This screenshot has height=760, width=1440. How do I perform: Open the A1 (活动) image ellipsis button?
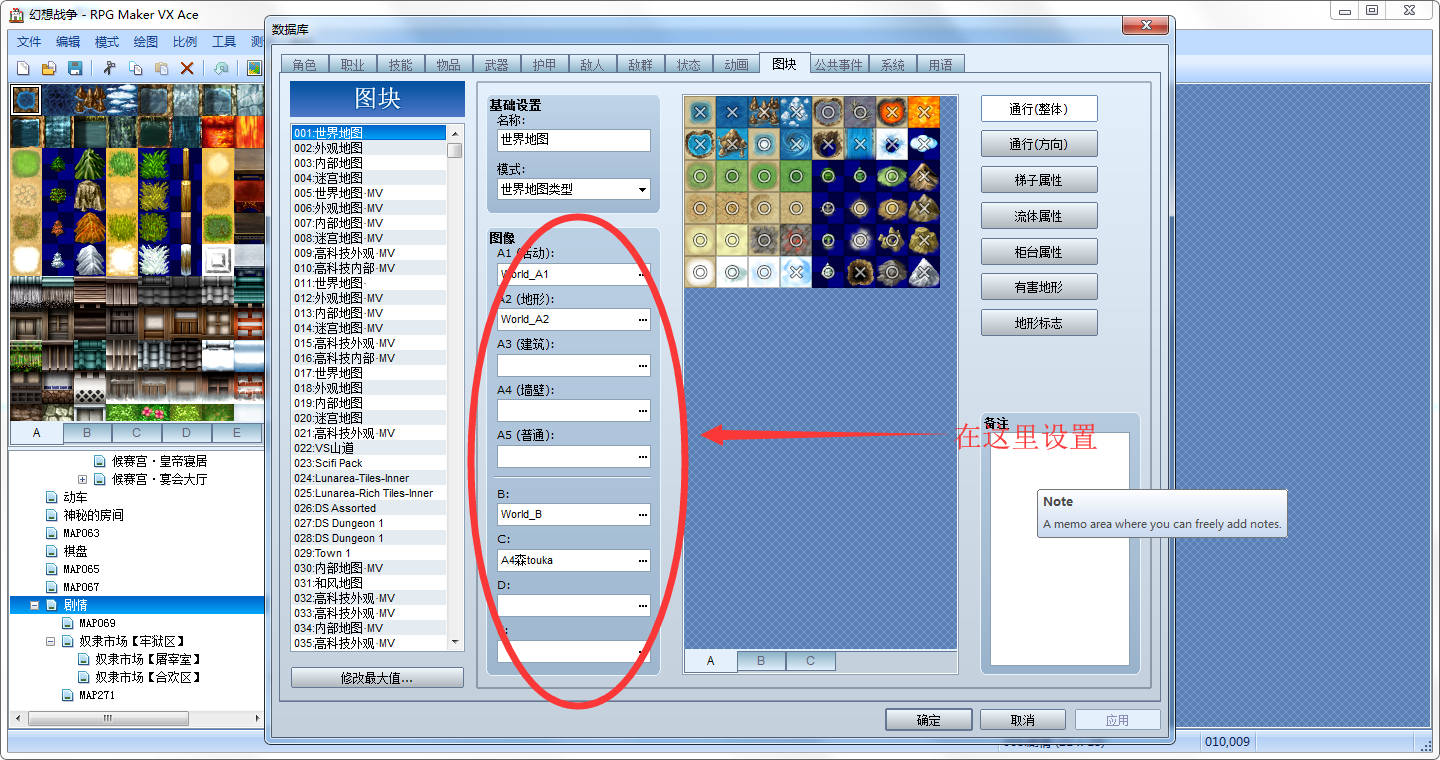643,274
